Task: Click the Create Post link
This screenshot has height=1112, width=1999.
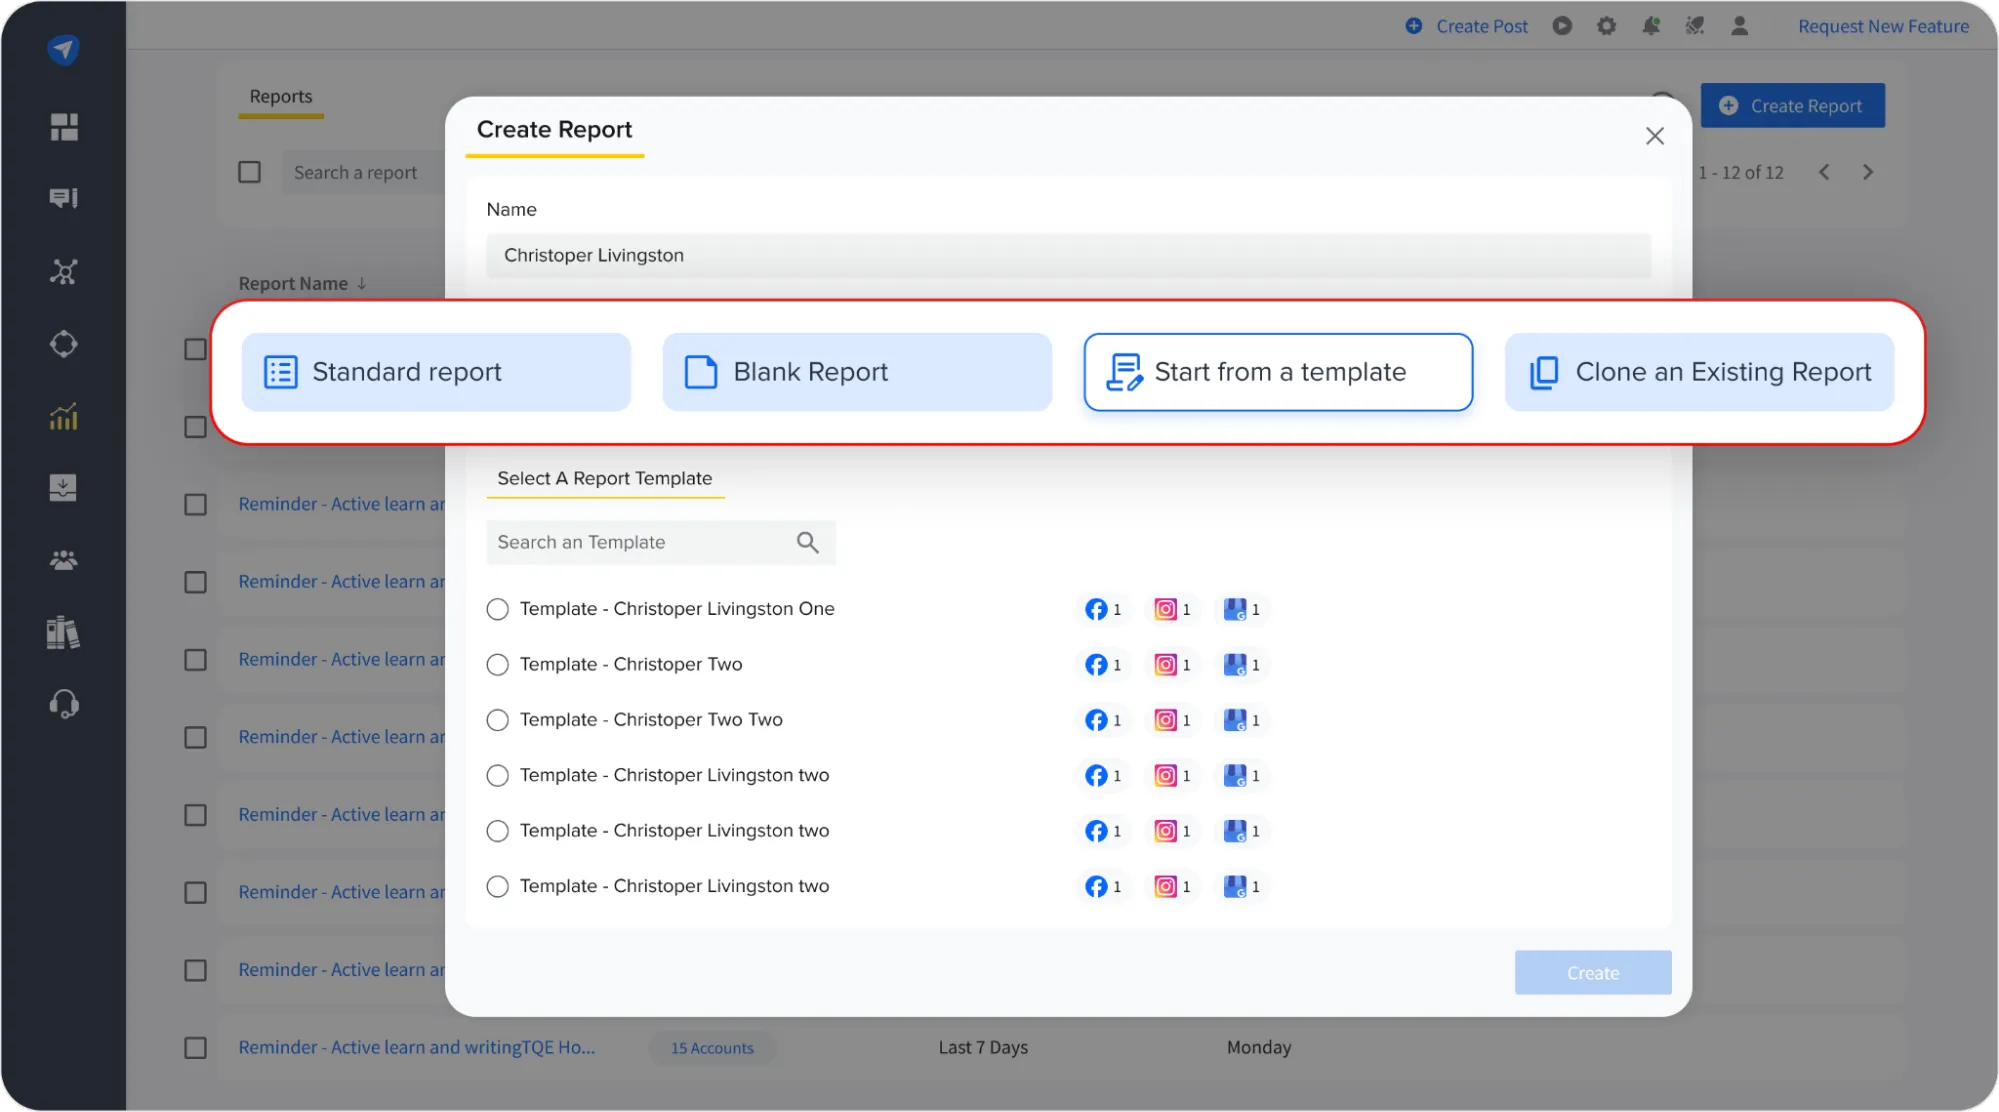Action: coord(1467,26)
